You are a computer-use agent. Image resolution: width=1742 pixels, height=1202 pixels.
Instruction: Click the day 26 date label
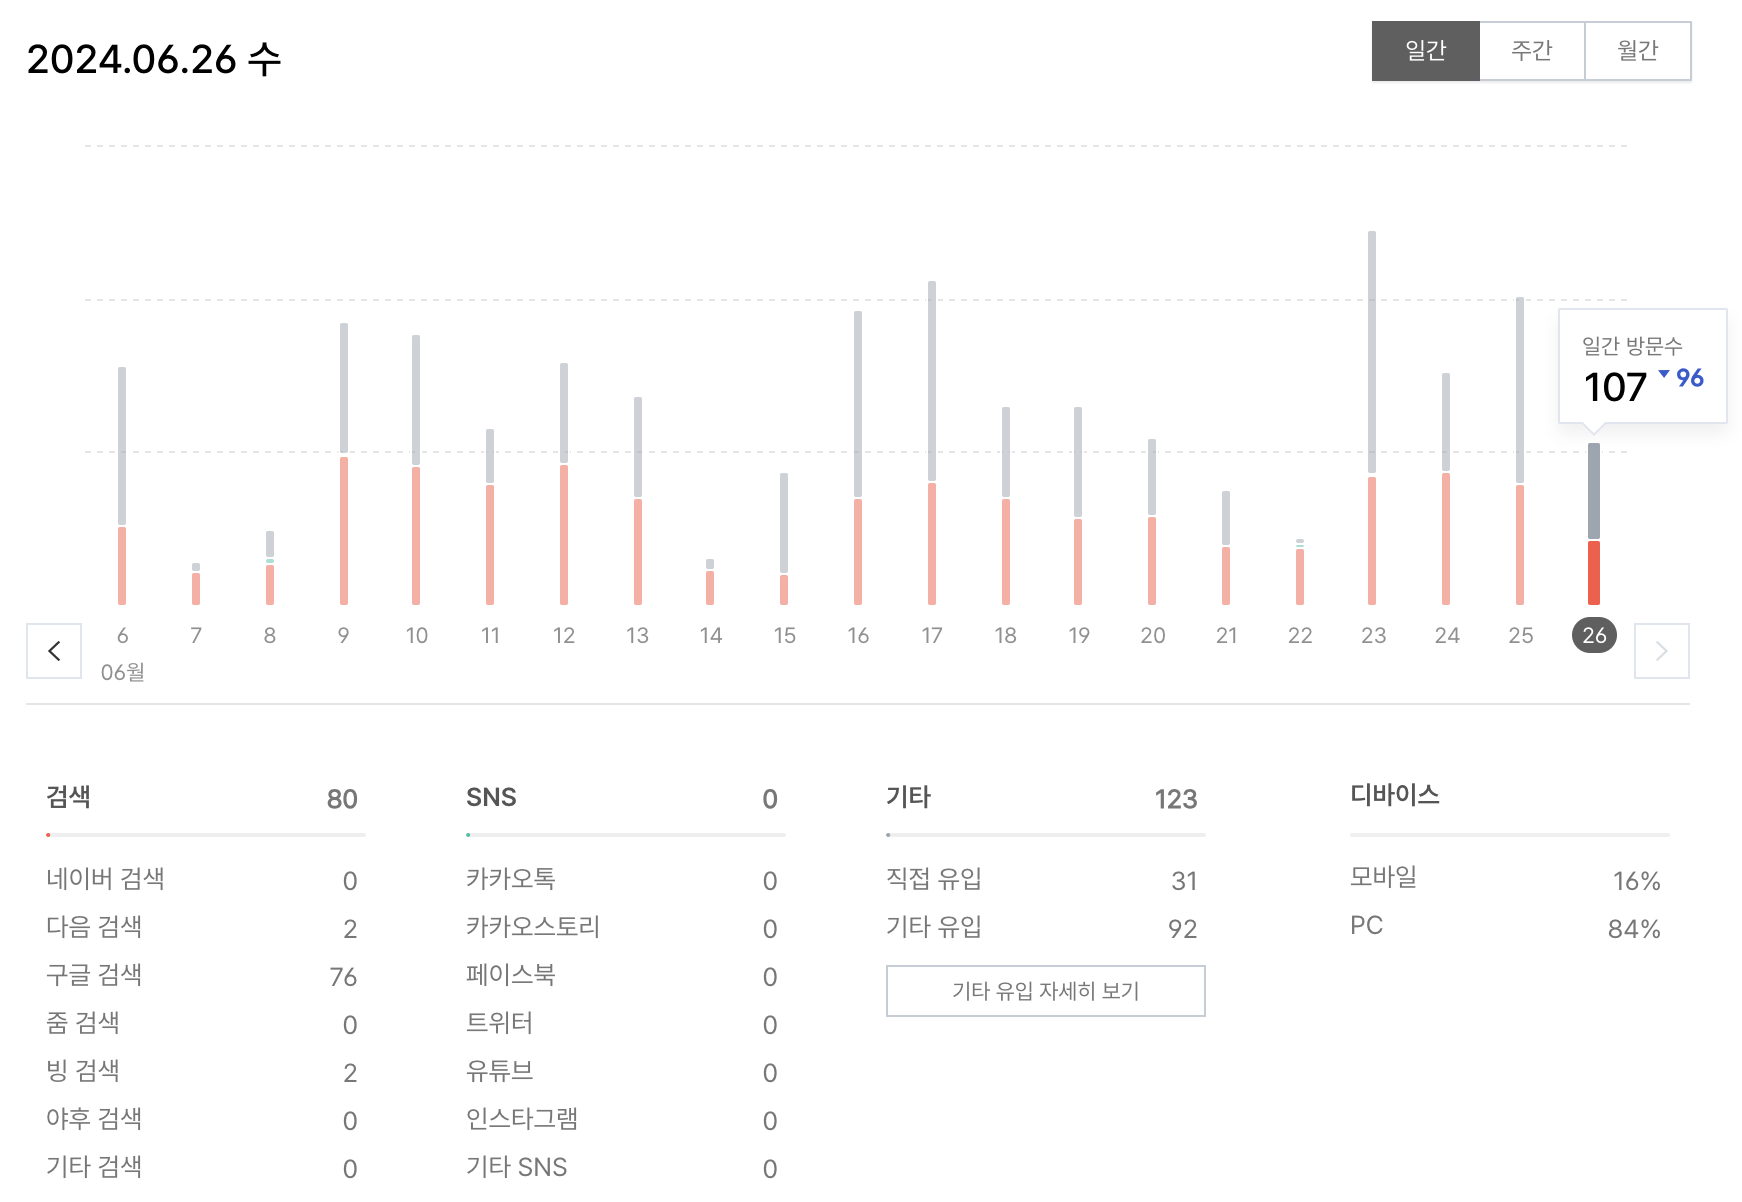click(1594, 635)
